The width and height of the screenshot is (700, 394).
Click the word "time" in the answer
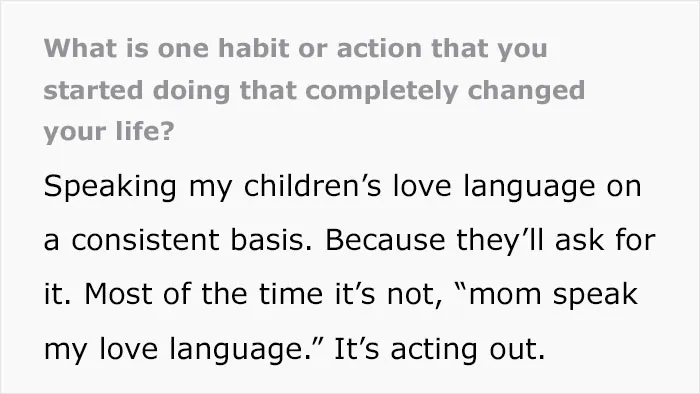pos(291,294)
